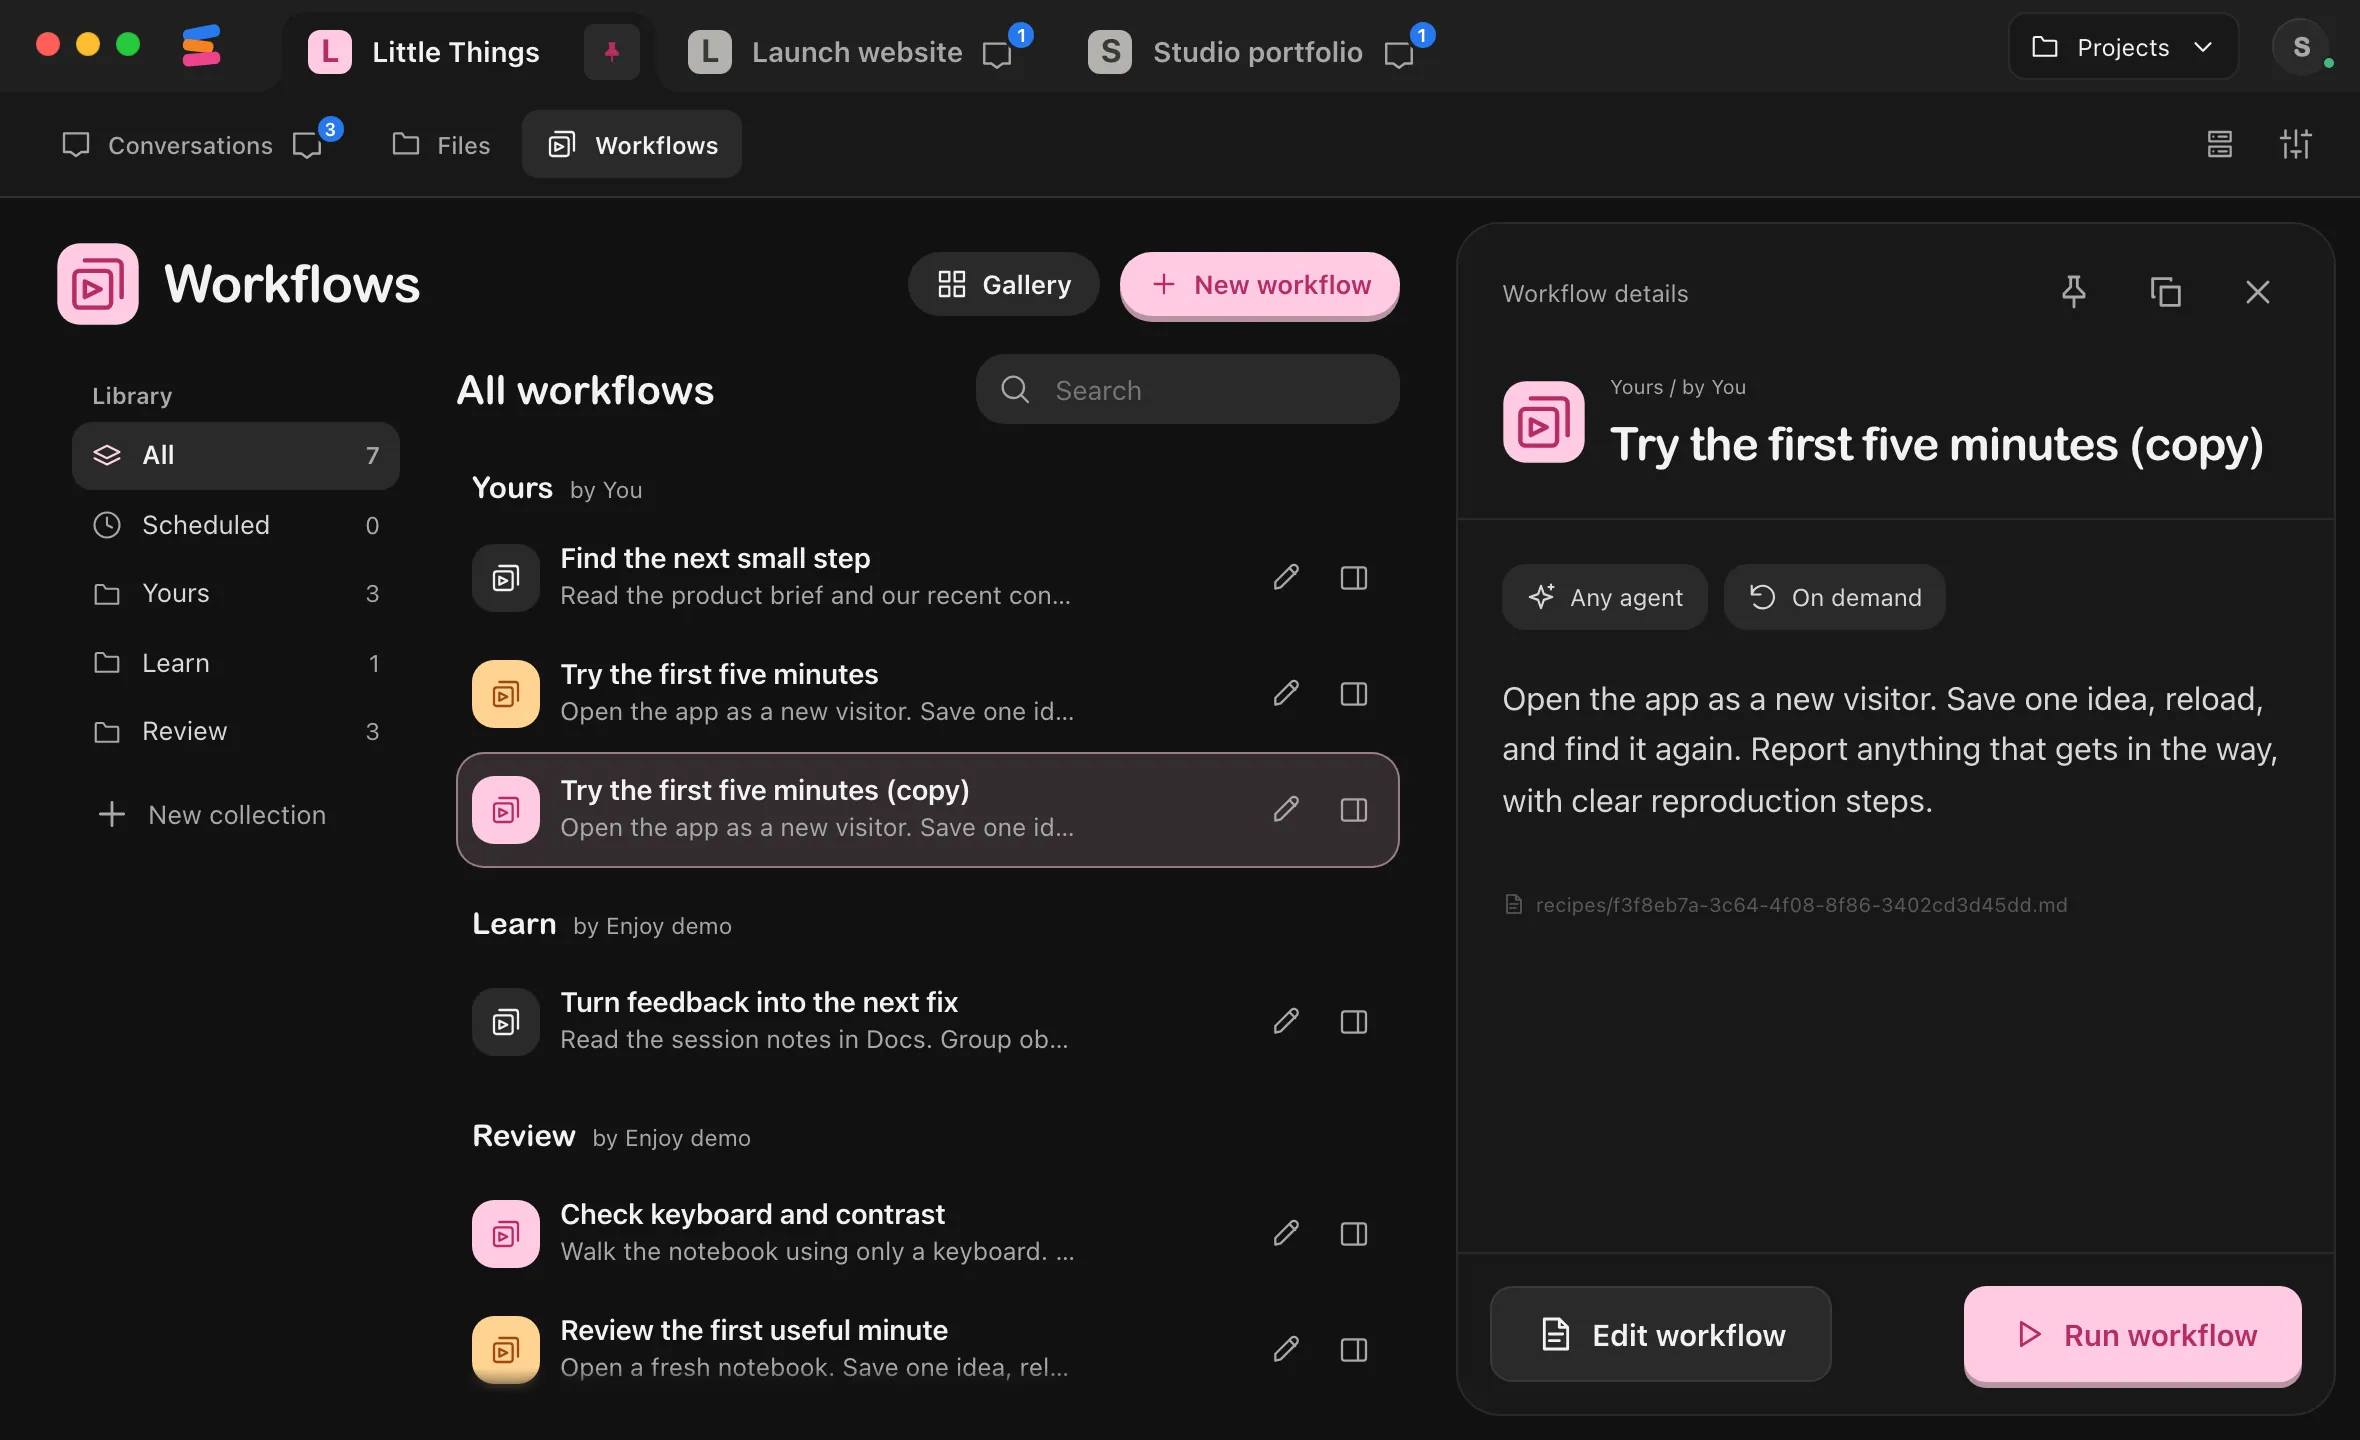Switch to the Conversations tab
Image resolution: width=2360 pixels, height=1440 pixels.
[x=167, y=145]
